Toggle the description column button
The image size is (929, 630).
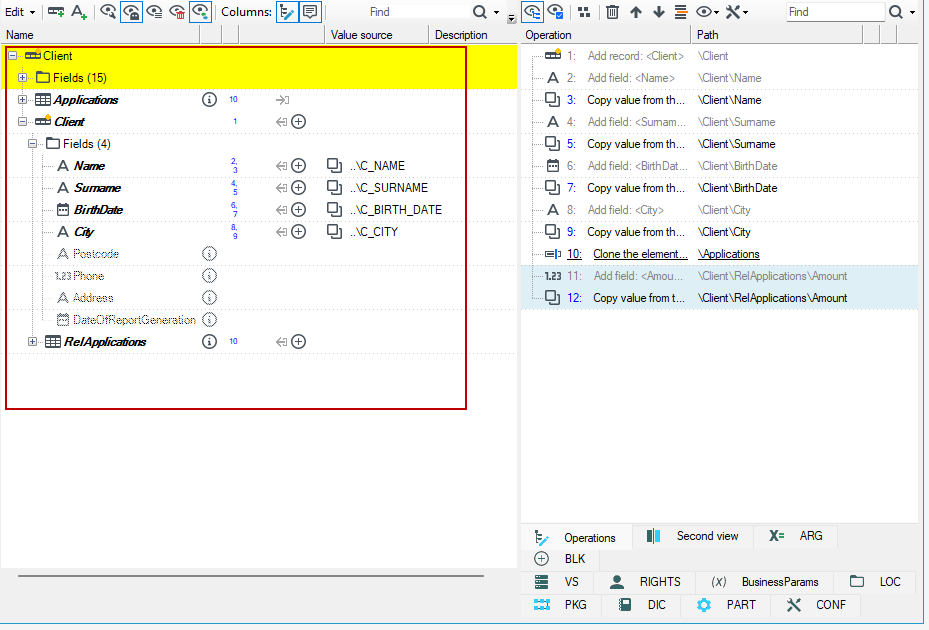310,11
